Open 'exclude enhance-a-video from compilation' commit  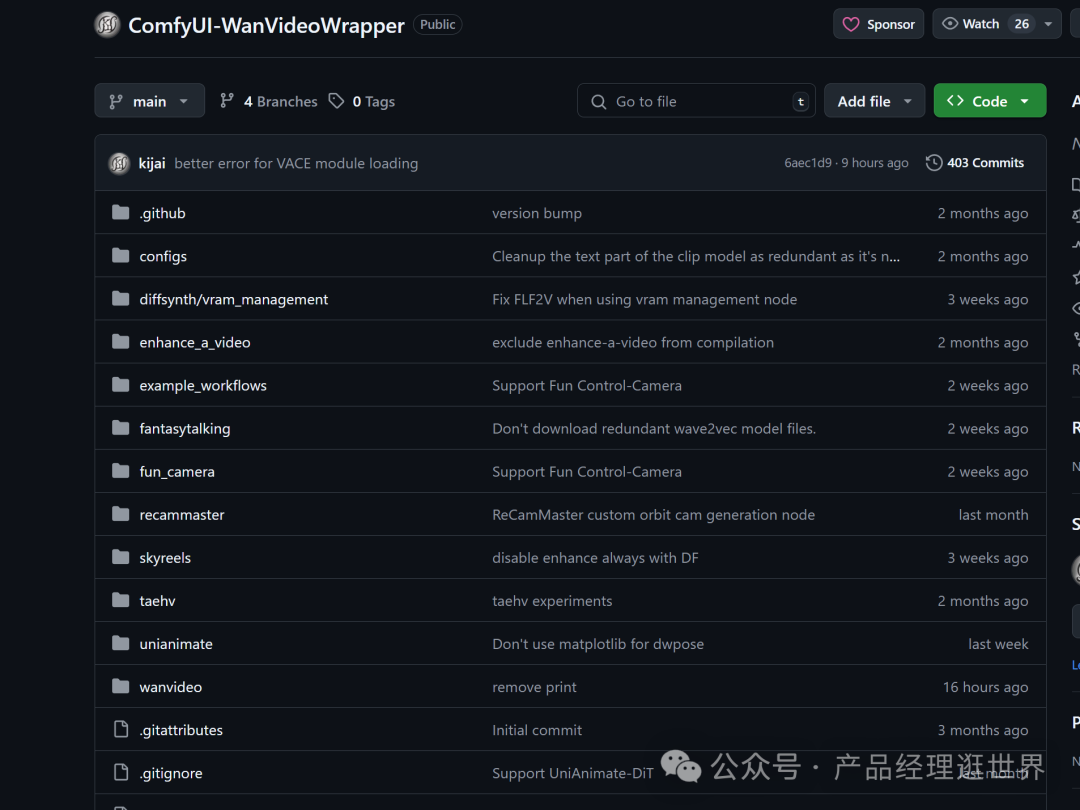click(x=633, y=342)
